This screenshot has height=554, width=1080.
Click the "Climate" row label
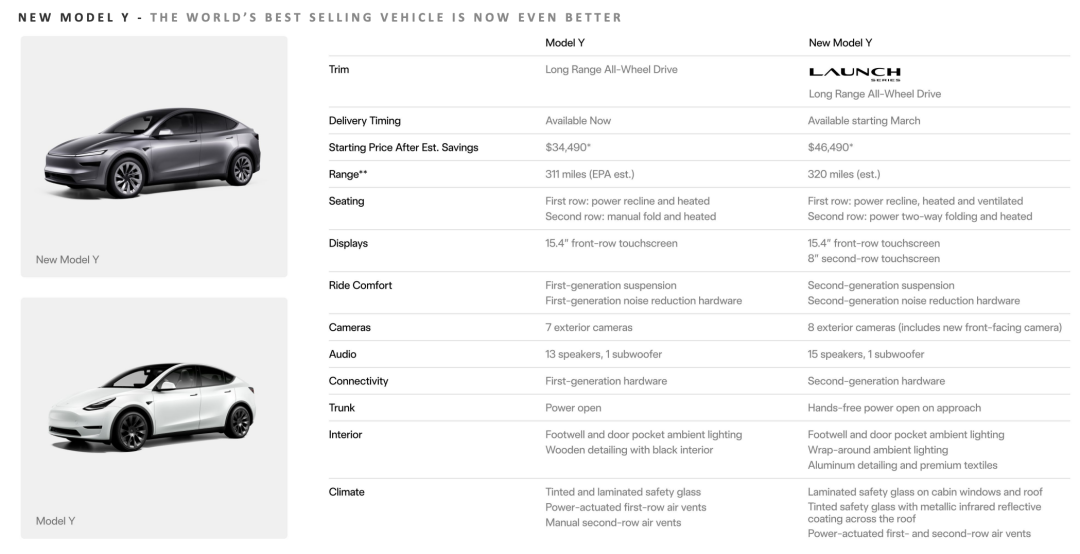346,492
